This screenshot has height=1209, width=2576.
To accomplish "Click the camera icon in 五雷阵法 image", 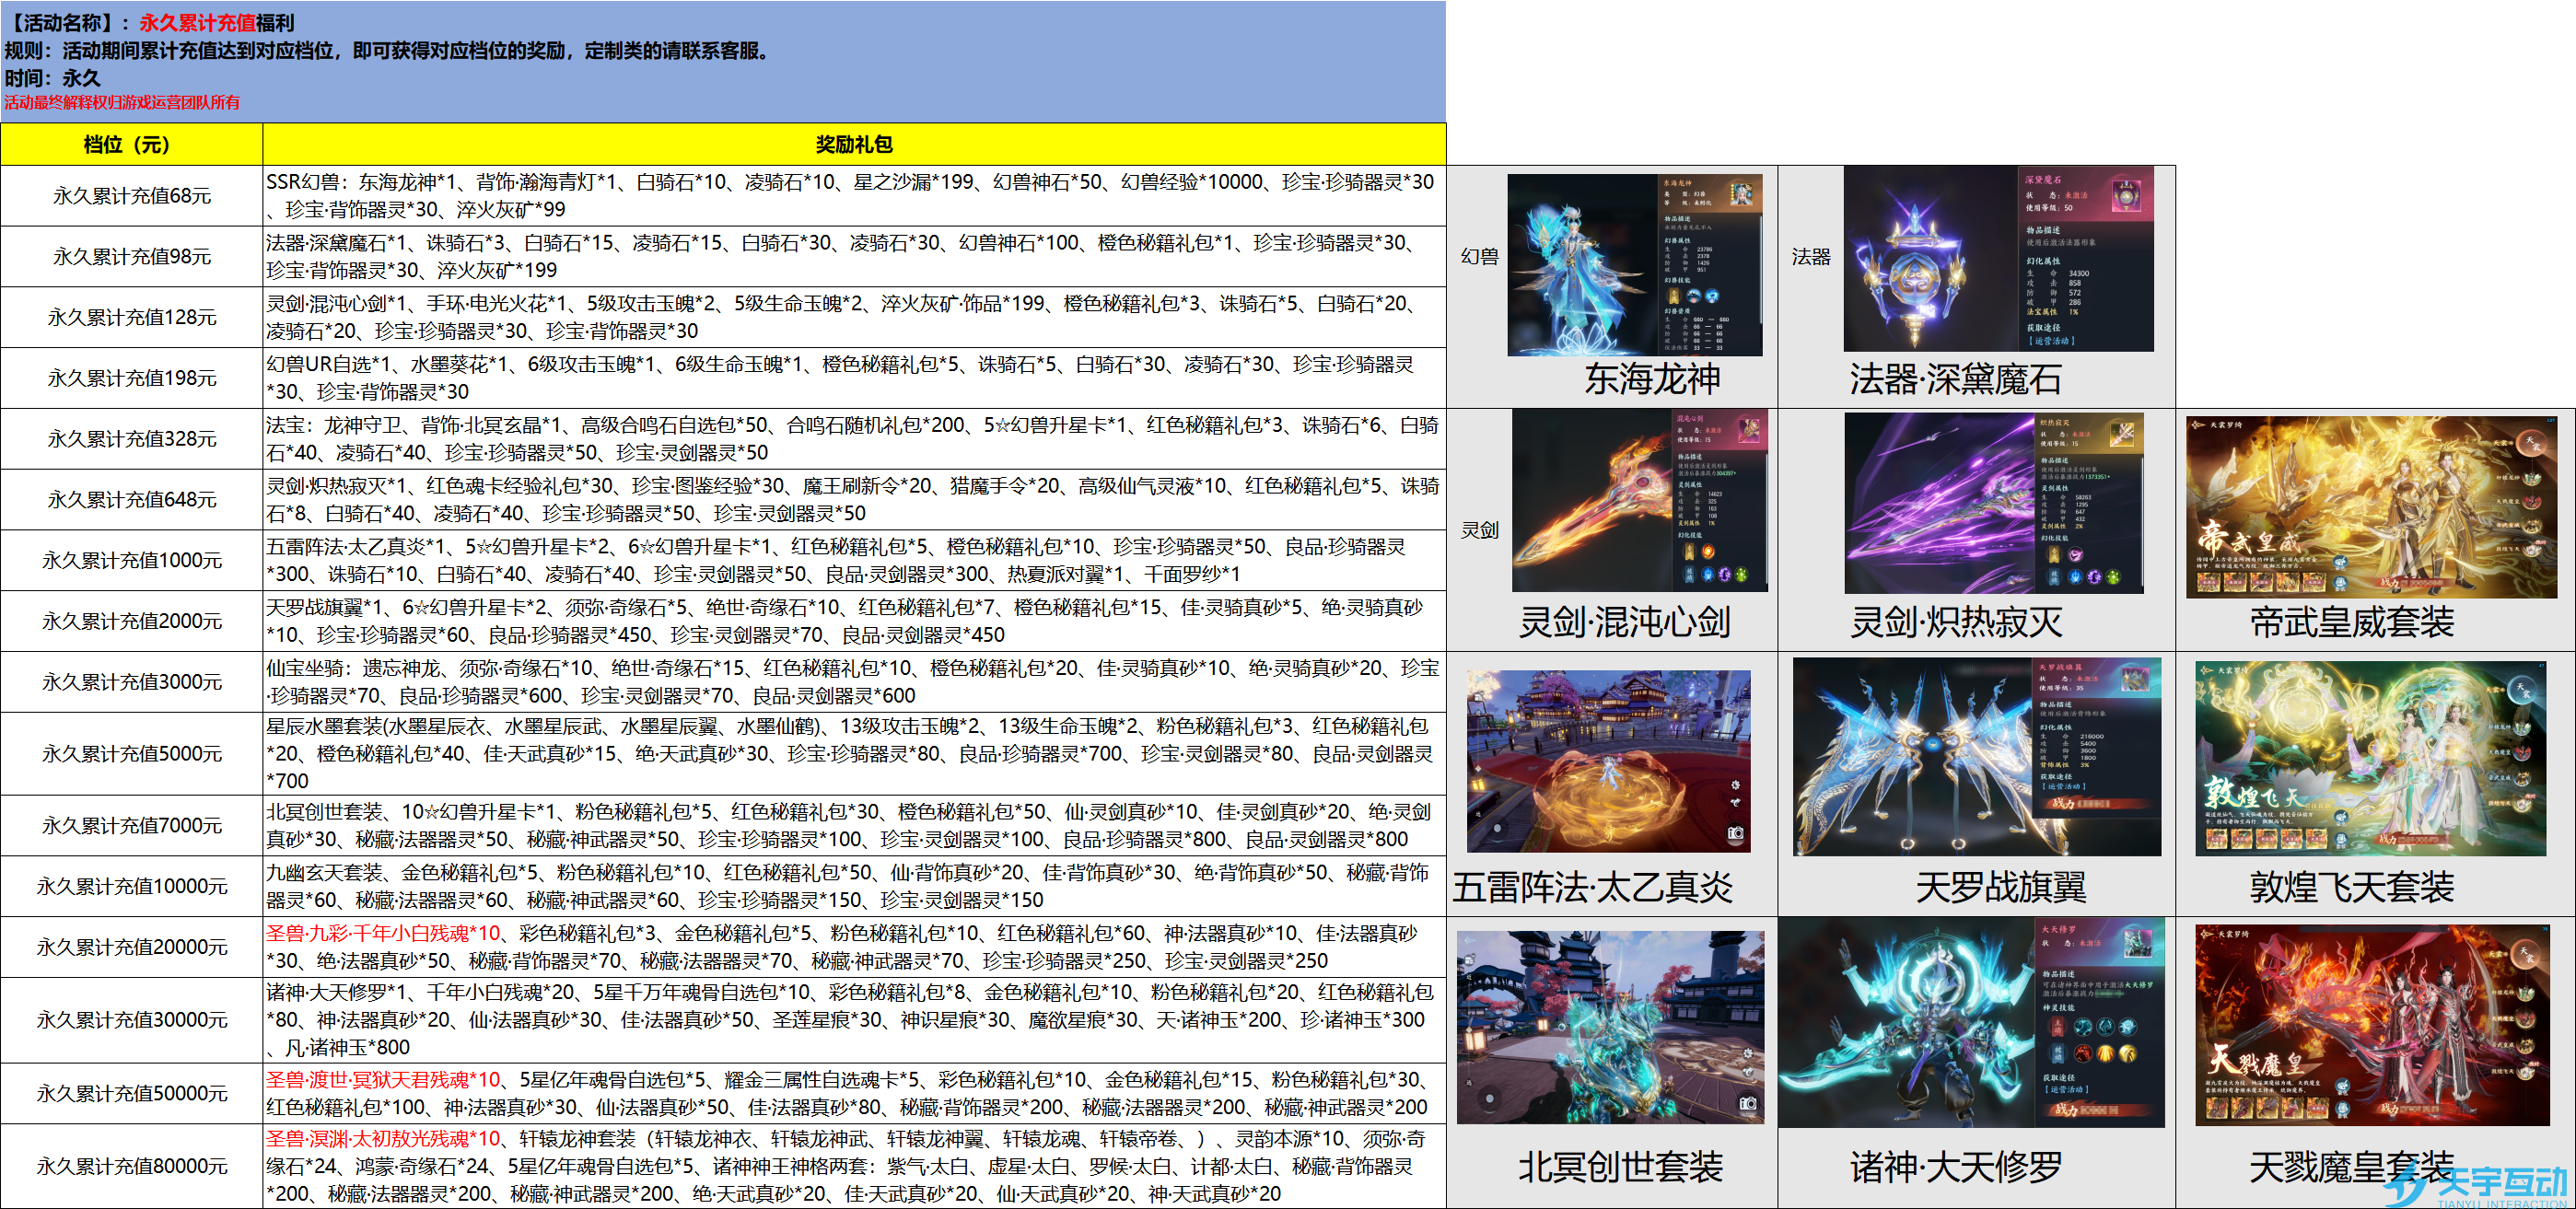I will click(1735, 833).
